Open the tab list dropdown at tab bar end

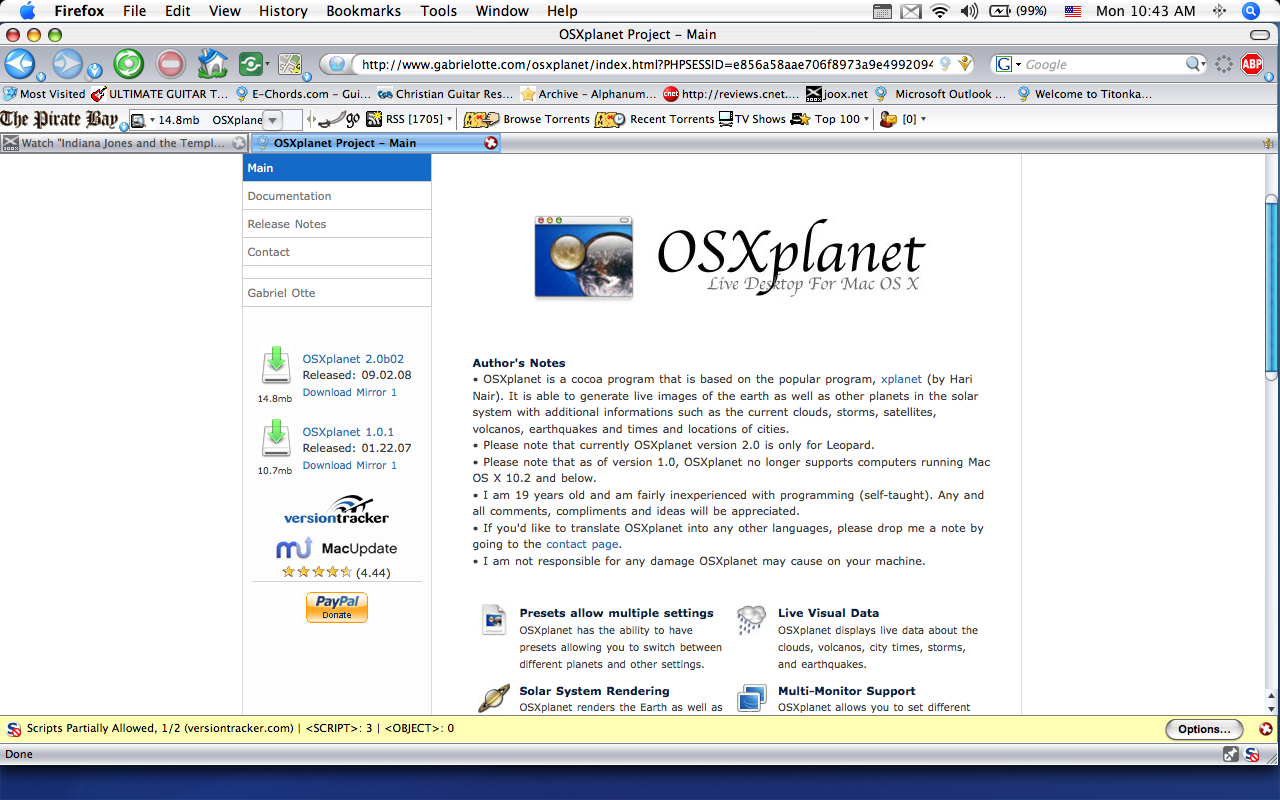[x=1268, y=143]
